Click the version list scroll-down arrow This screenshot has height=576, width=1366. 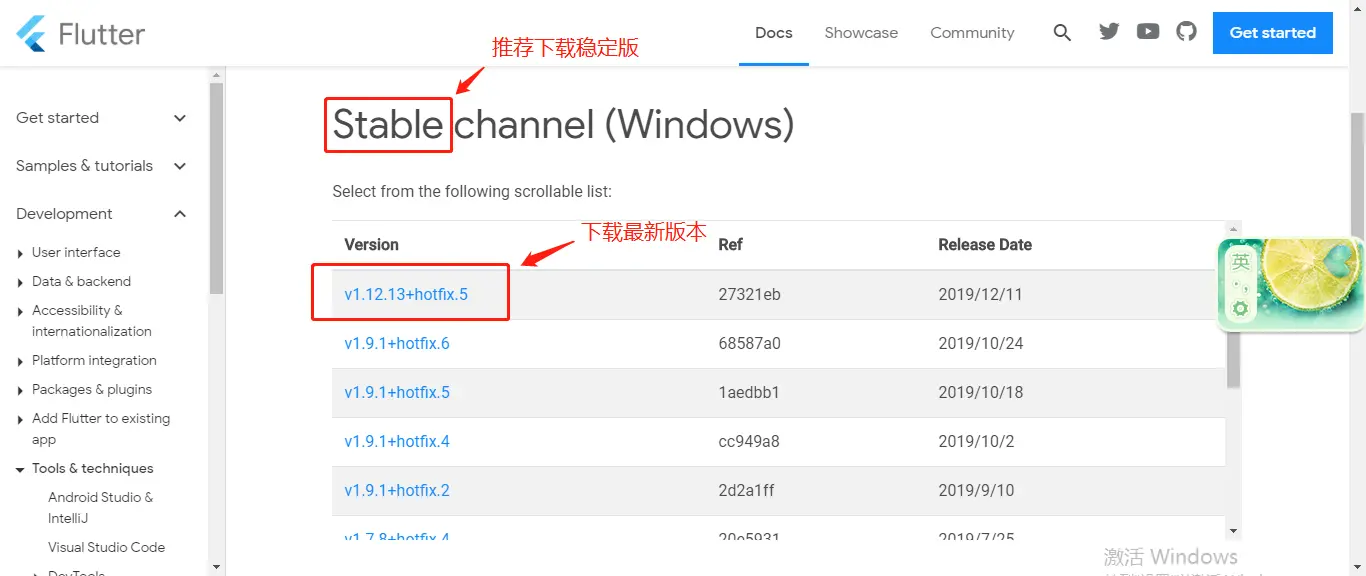[x=1233, y=531]
